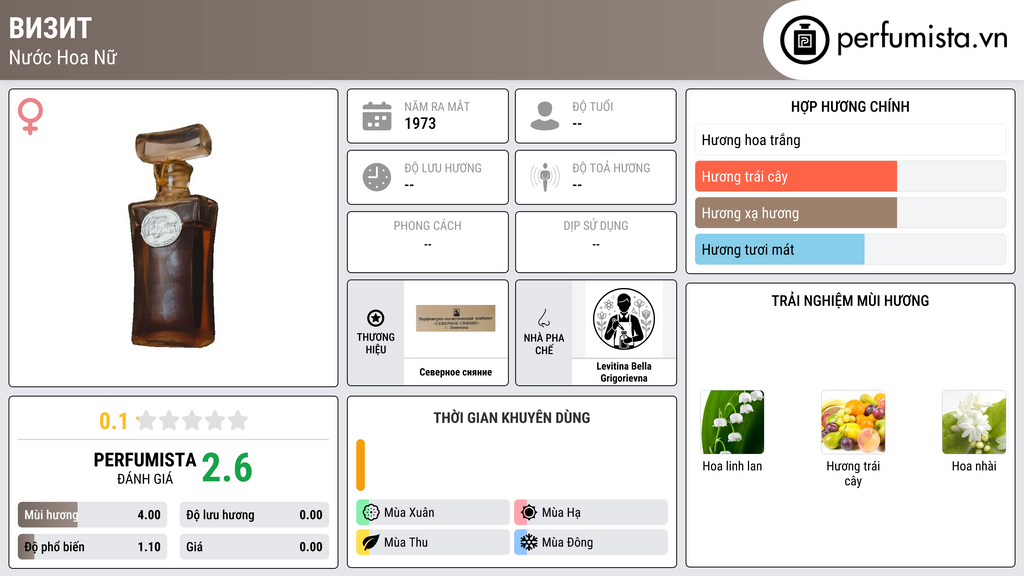Click the sun icon for Mùa Hạ
The height and width of the screenshot is (576, 1024).
click(x=529, y=513)
